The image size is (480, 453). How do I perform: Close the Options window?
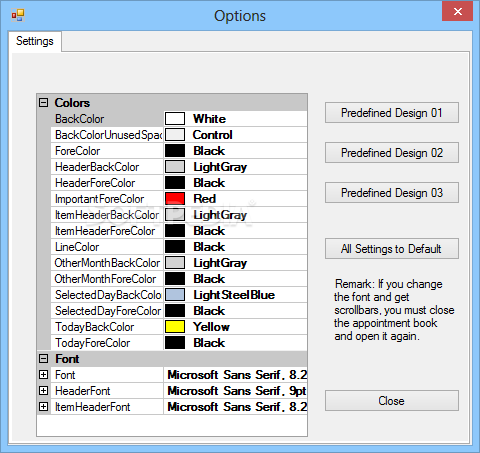tap(457, 12)
